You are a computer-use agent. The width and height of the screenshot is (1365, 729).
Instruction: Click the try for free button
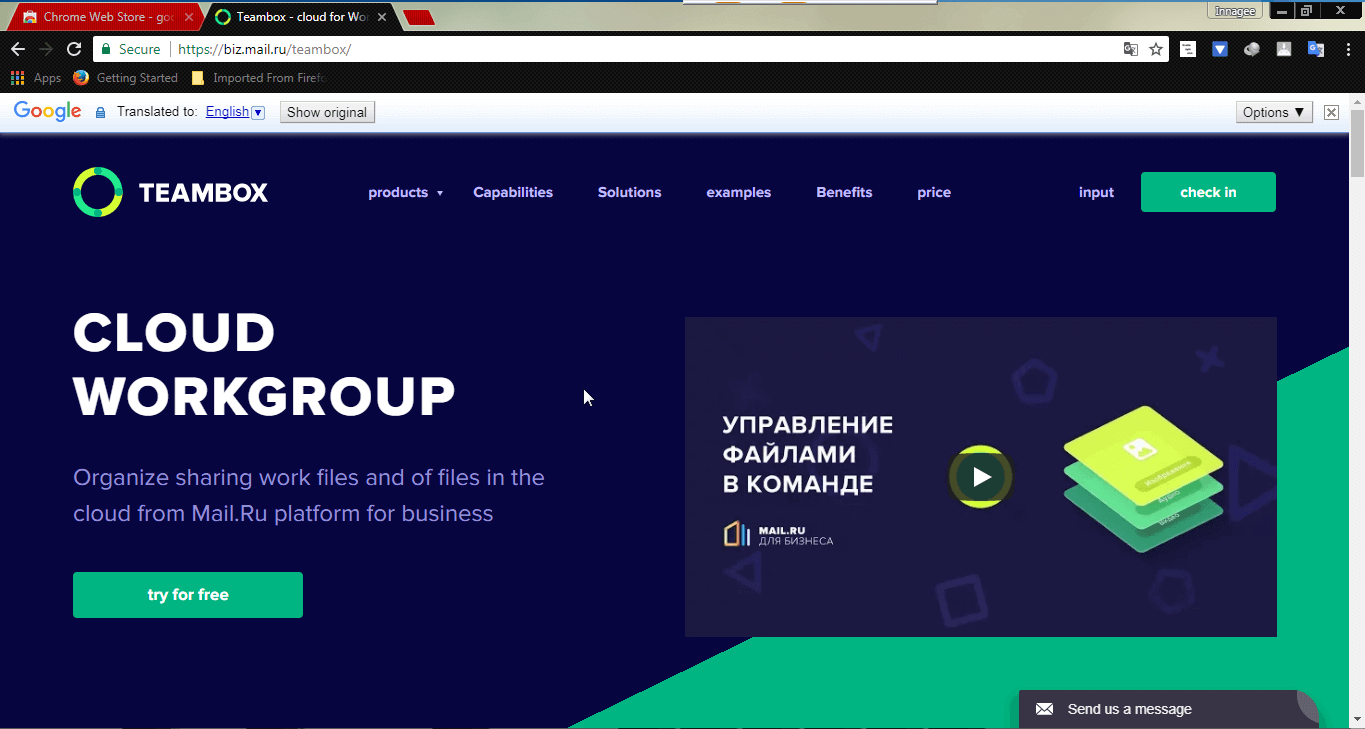coord(187,594)
